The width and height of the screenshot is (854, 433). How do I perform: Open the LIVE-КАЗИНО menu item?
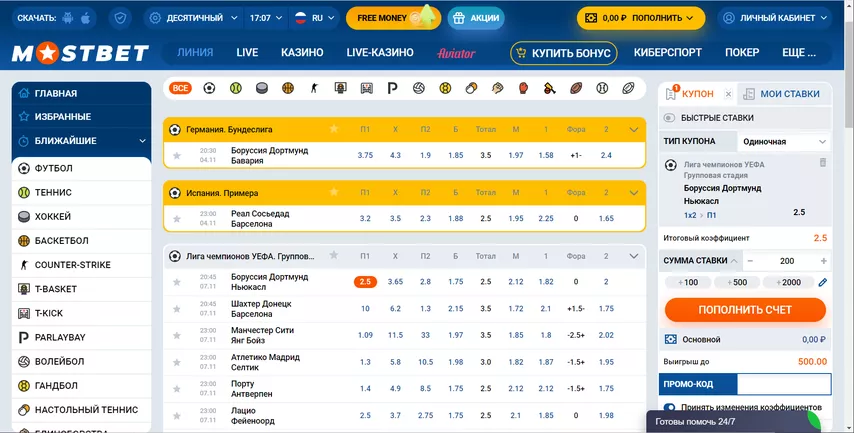click(379, 53)
